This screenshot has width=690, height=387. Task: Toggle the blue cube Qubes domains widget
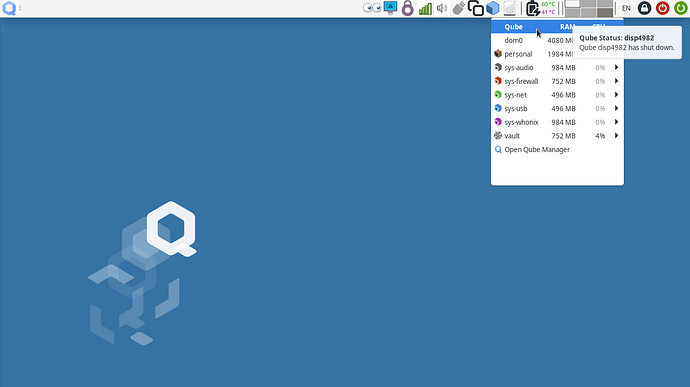tap(493, 8)
